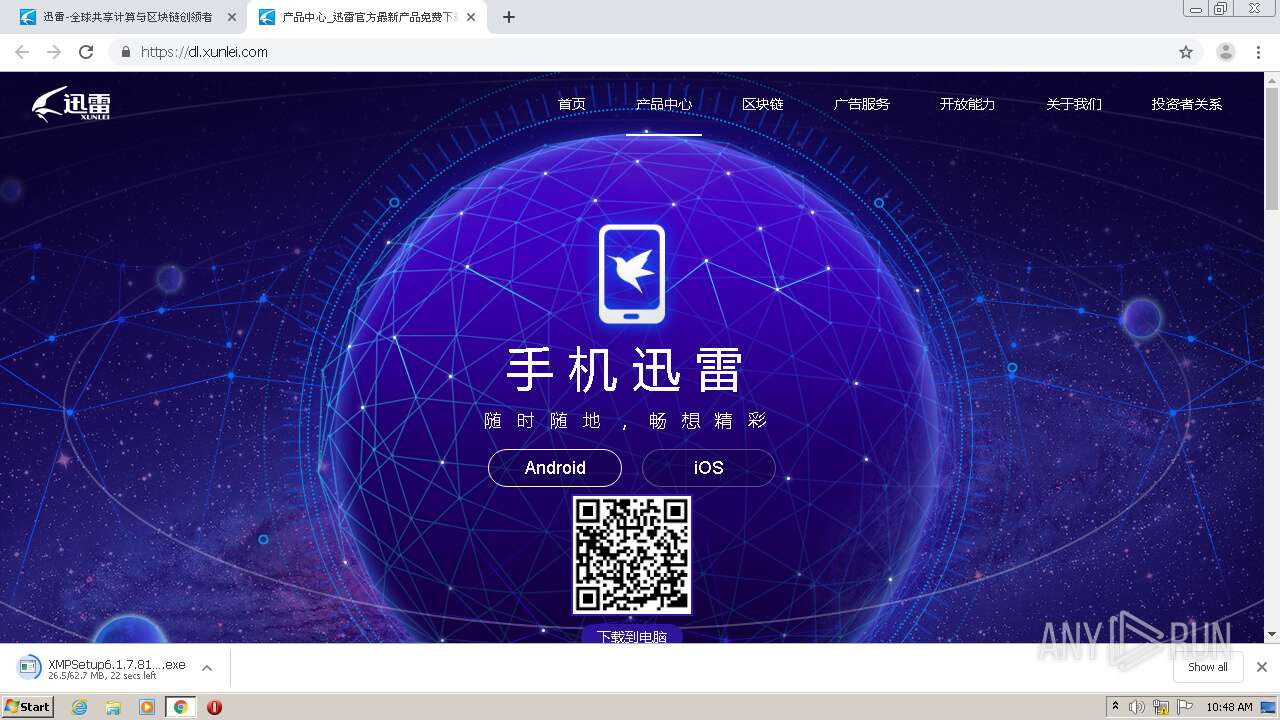The image size is (1280, 720).
Task: Open the 投资者关系 navigation item
Action: coord(1186,104)
